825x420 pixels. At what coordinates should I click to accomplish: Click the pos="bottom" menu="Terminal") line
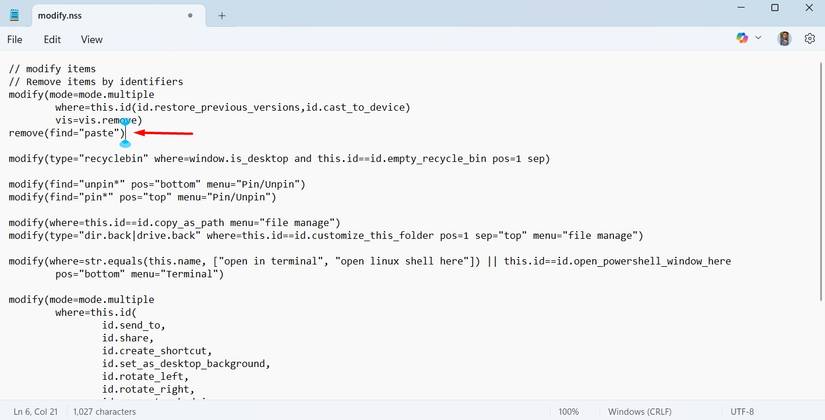click(x=139, y=274)
